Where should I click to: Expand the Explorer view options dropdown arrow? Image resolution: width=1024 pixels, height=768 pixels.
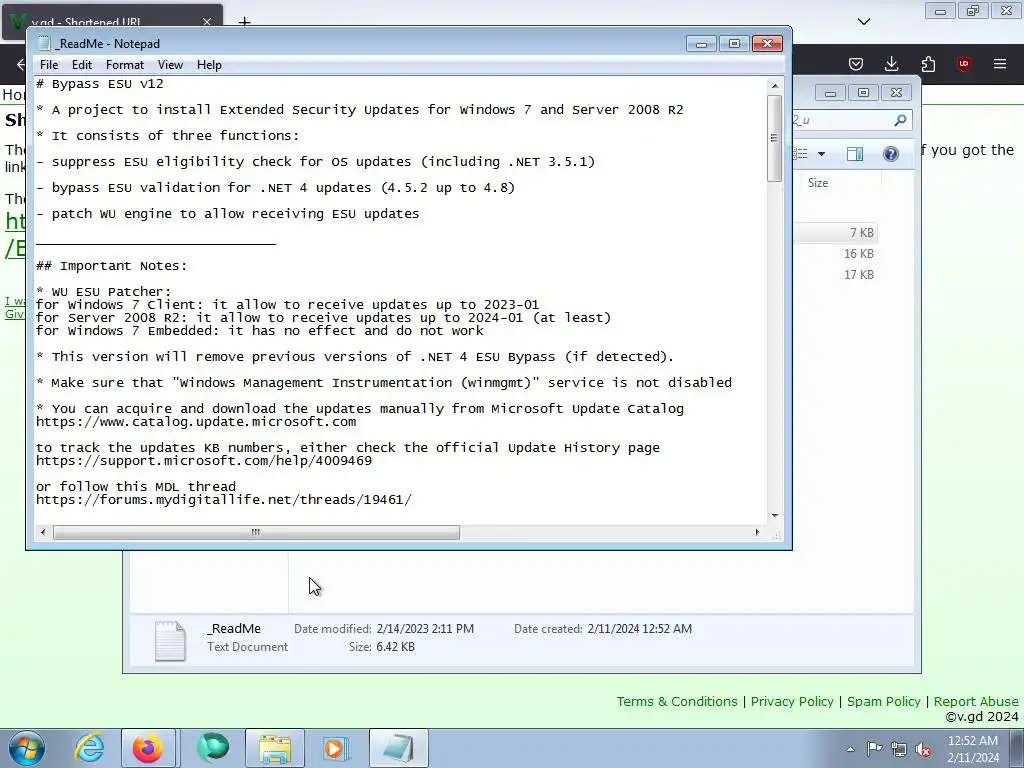(x=822, y=154)
